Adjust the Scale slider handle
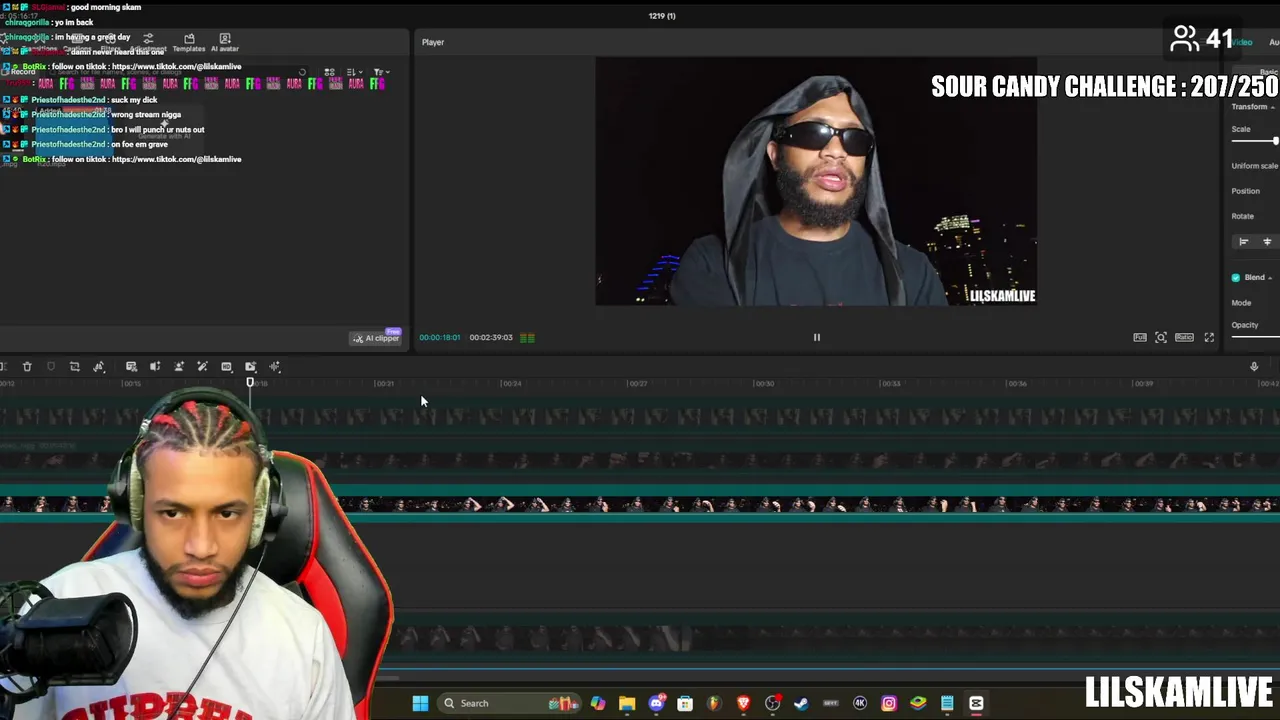This screenshot has height=720, width=1280. coord(1276,141)
